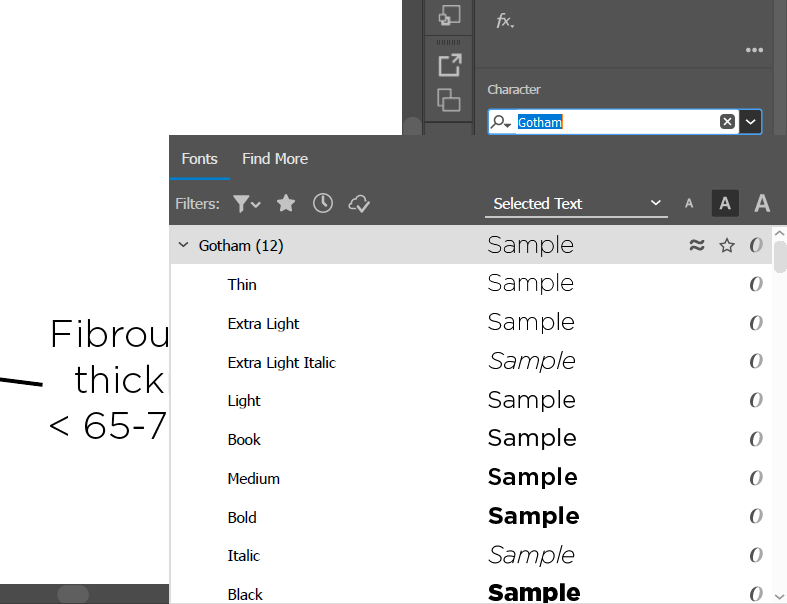The image size is (787, 604).
Task: Open the Artboards panel icon
Action: coord(449,99)
